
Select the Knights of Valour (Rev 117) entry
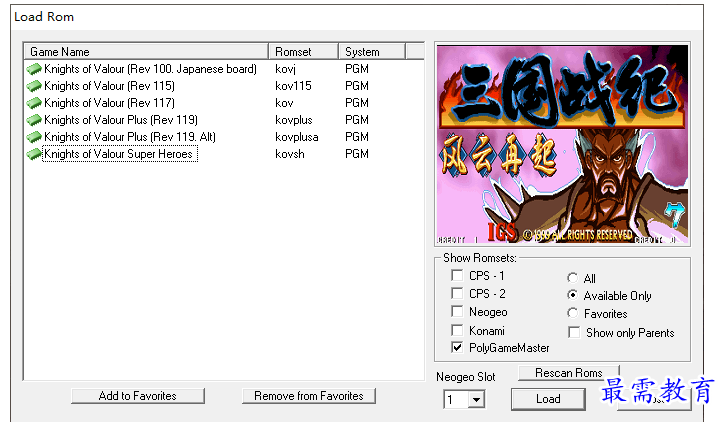109,103
